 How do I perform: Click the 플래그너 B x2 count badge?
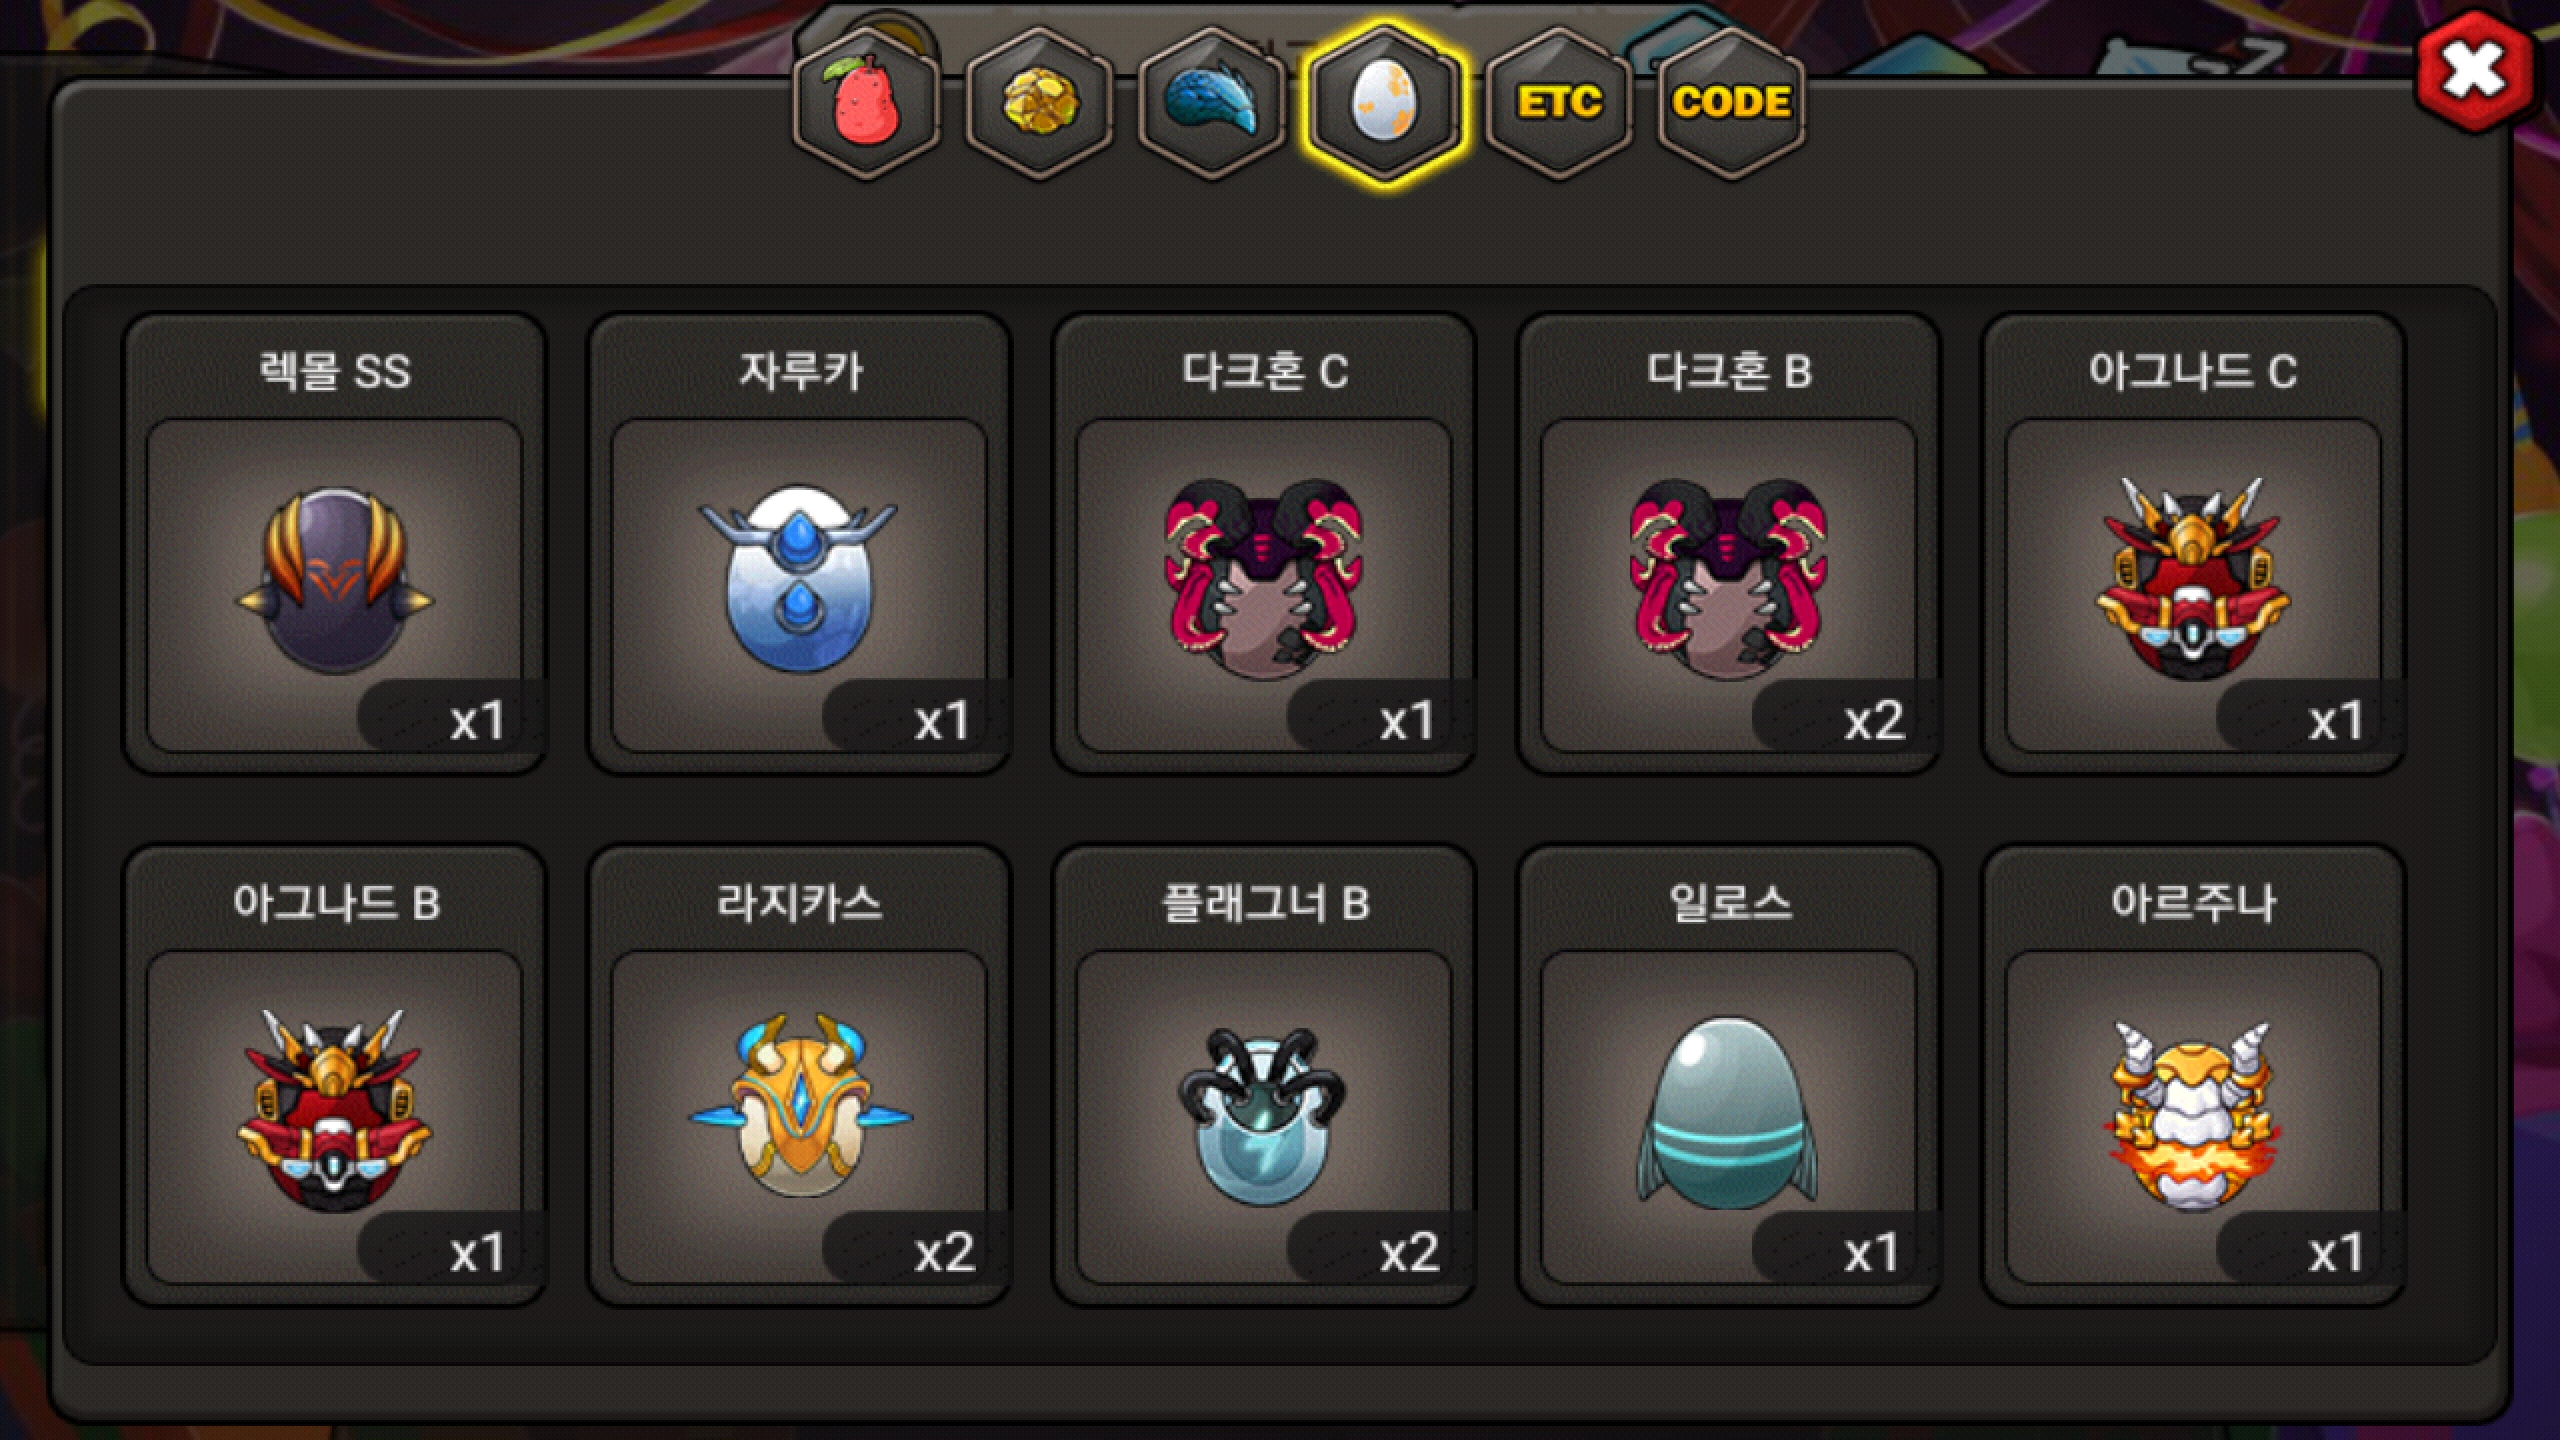1380,1249
